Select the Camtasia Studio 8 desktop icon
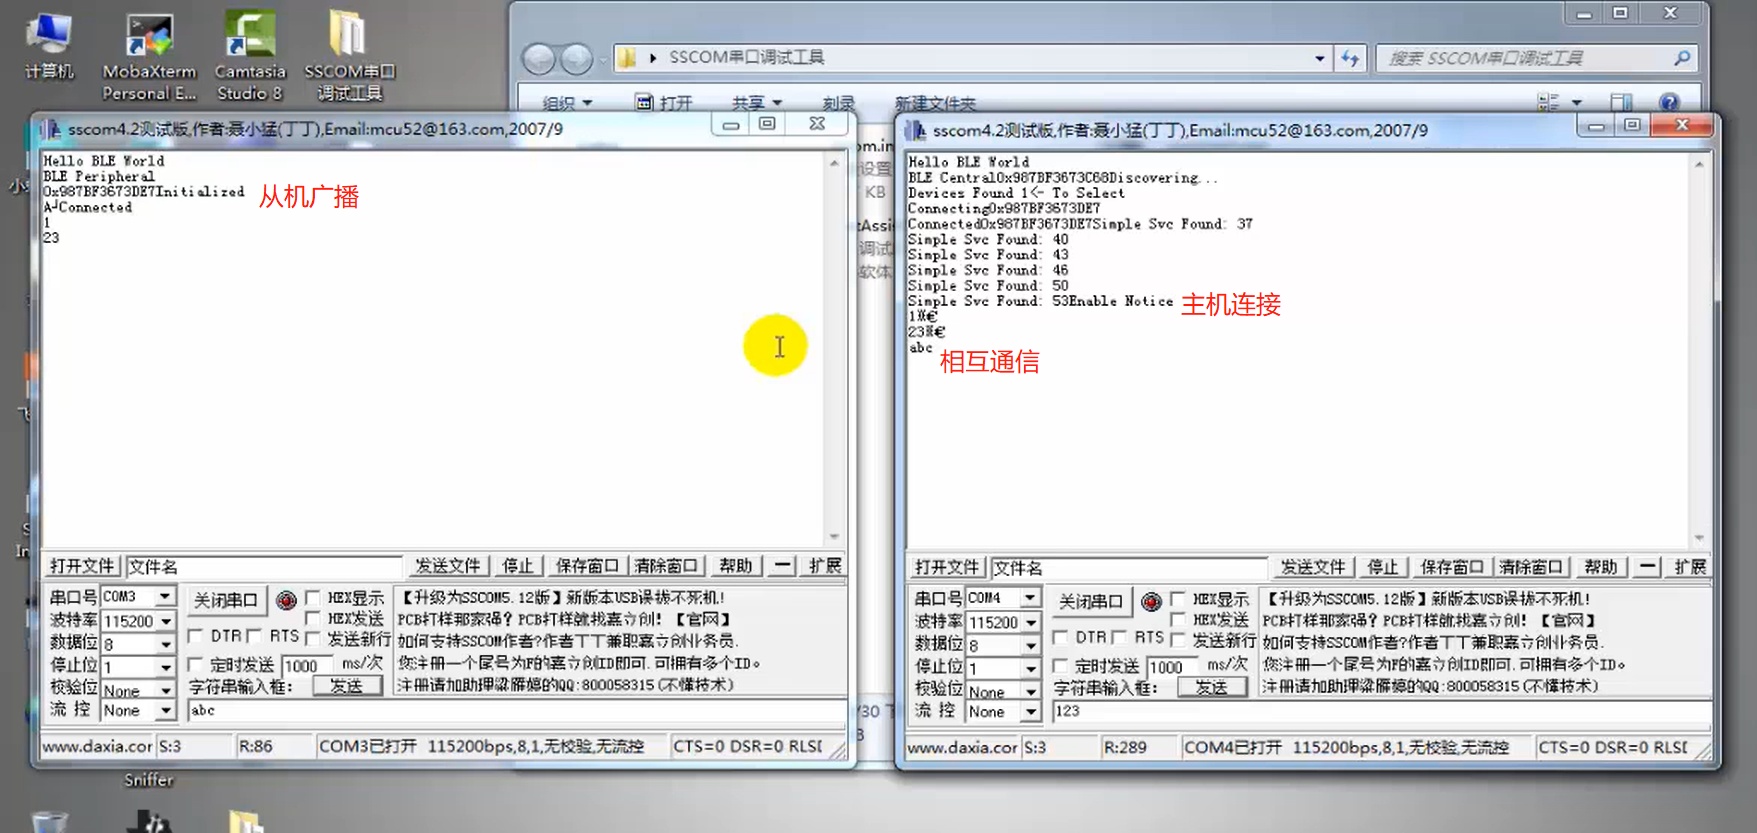The image size is (1757, 833). click(x=250, y=57)
